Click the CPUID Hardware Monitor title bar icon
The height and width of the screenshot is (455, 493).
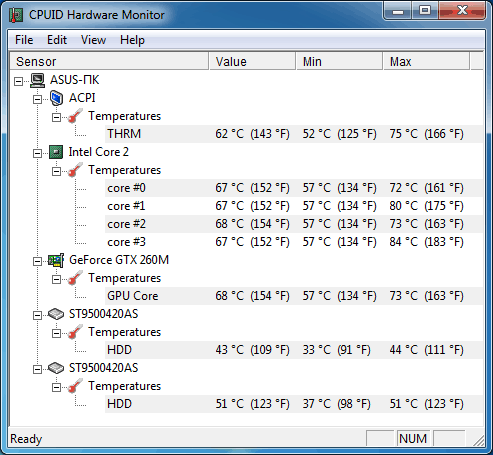pyautogui.click(x=16, y=15)
